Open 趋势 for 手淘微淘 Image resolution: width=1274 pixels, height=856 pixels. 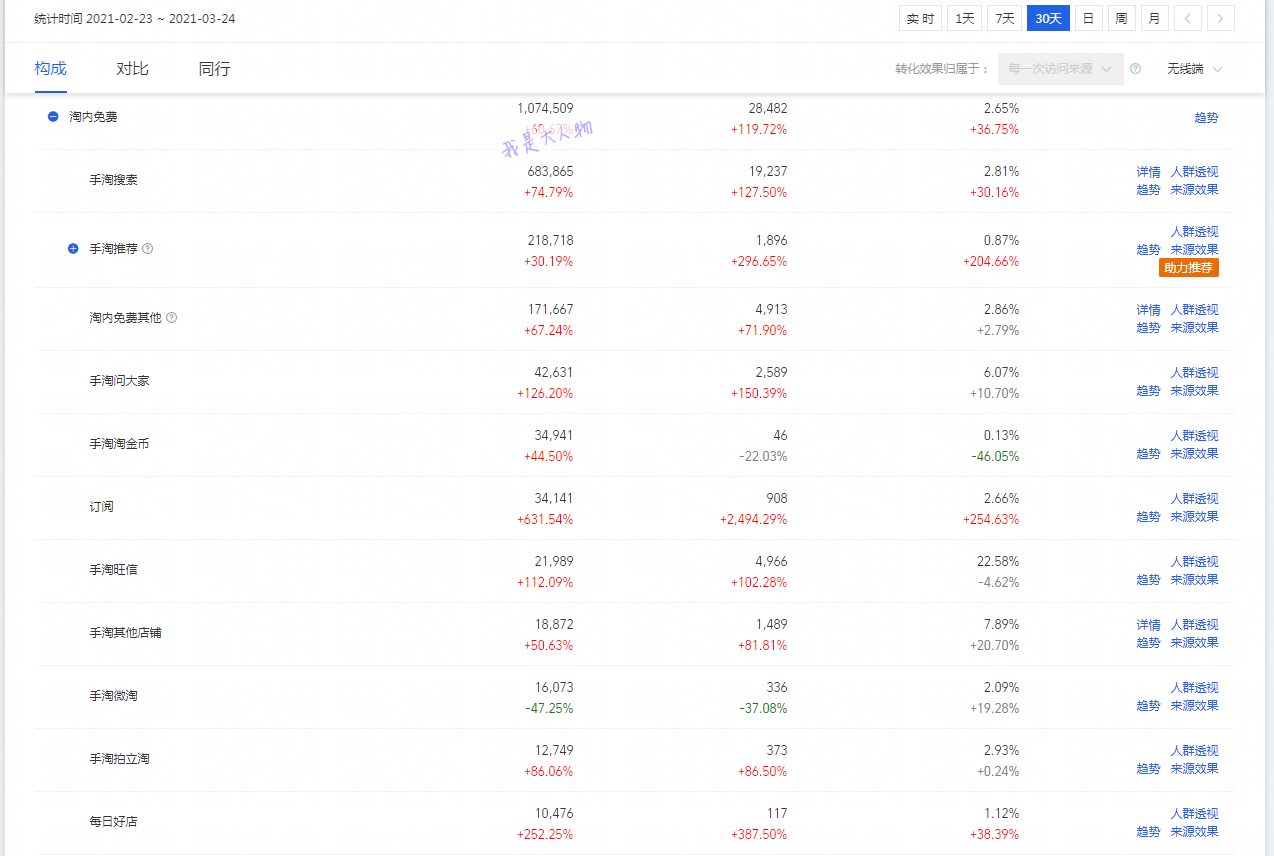(x=1148, y=706)
